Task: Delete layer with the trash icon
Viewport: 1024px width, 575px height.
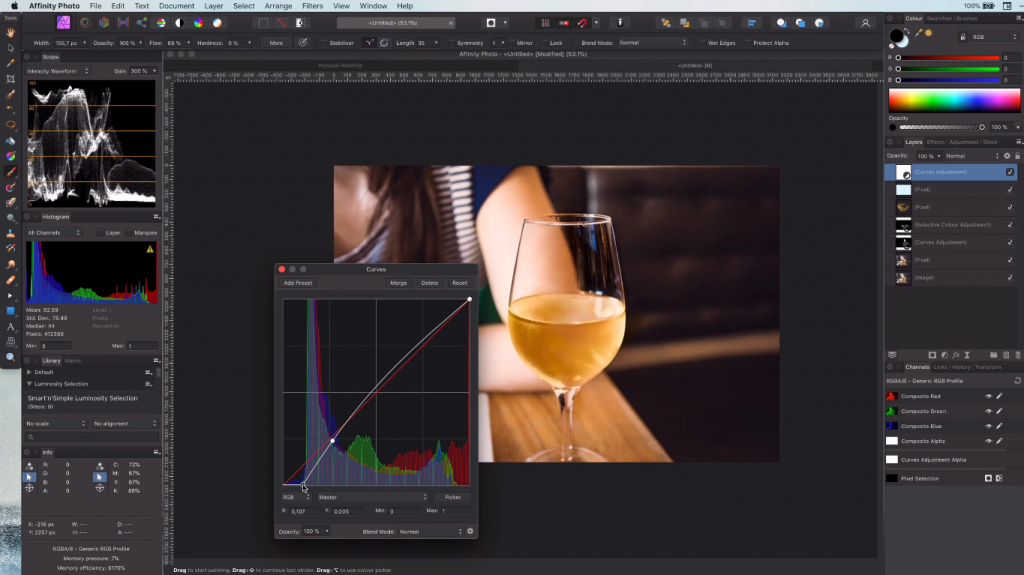Action: tap(1017, 355)
